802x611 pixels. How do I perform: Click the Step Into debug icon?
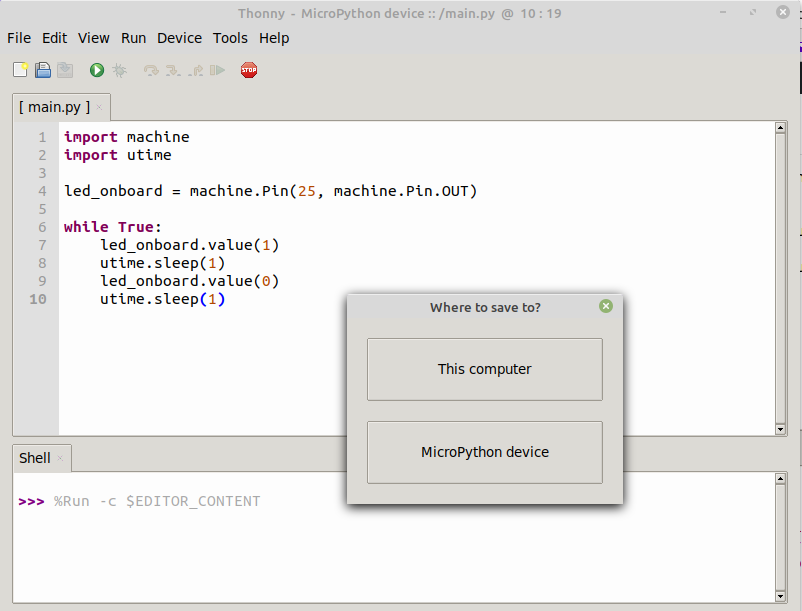[173, 70]
